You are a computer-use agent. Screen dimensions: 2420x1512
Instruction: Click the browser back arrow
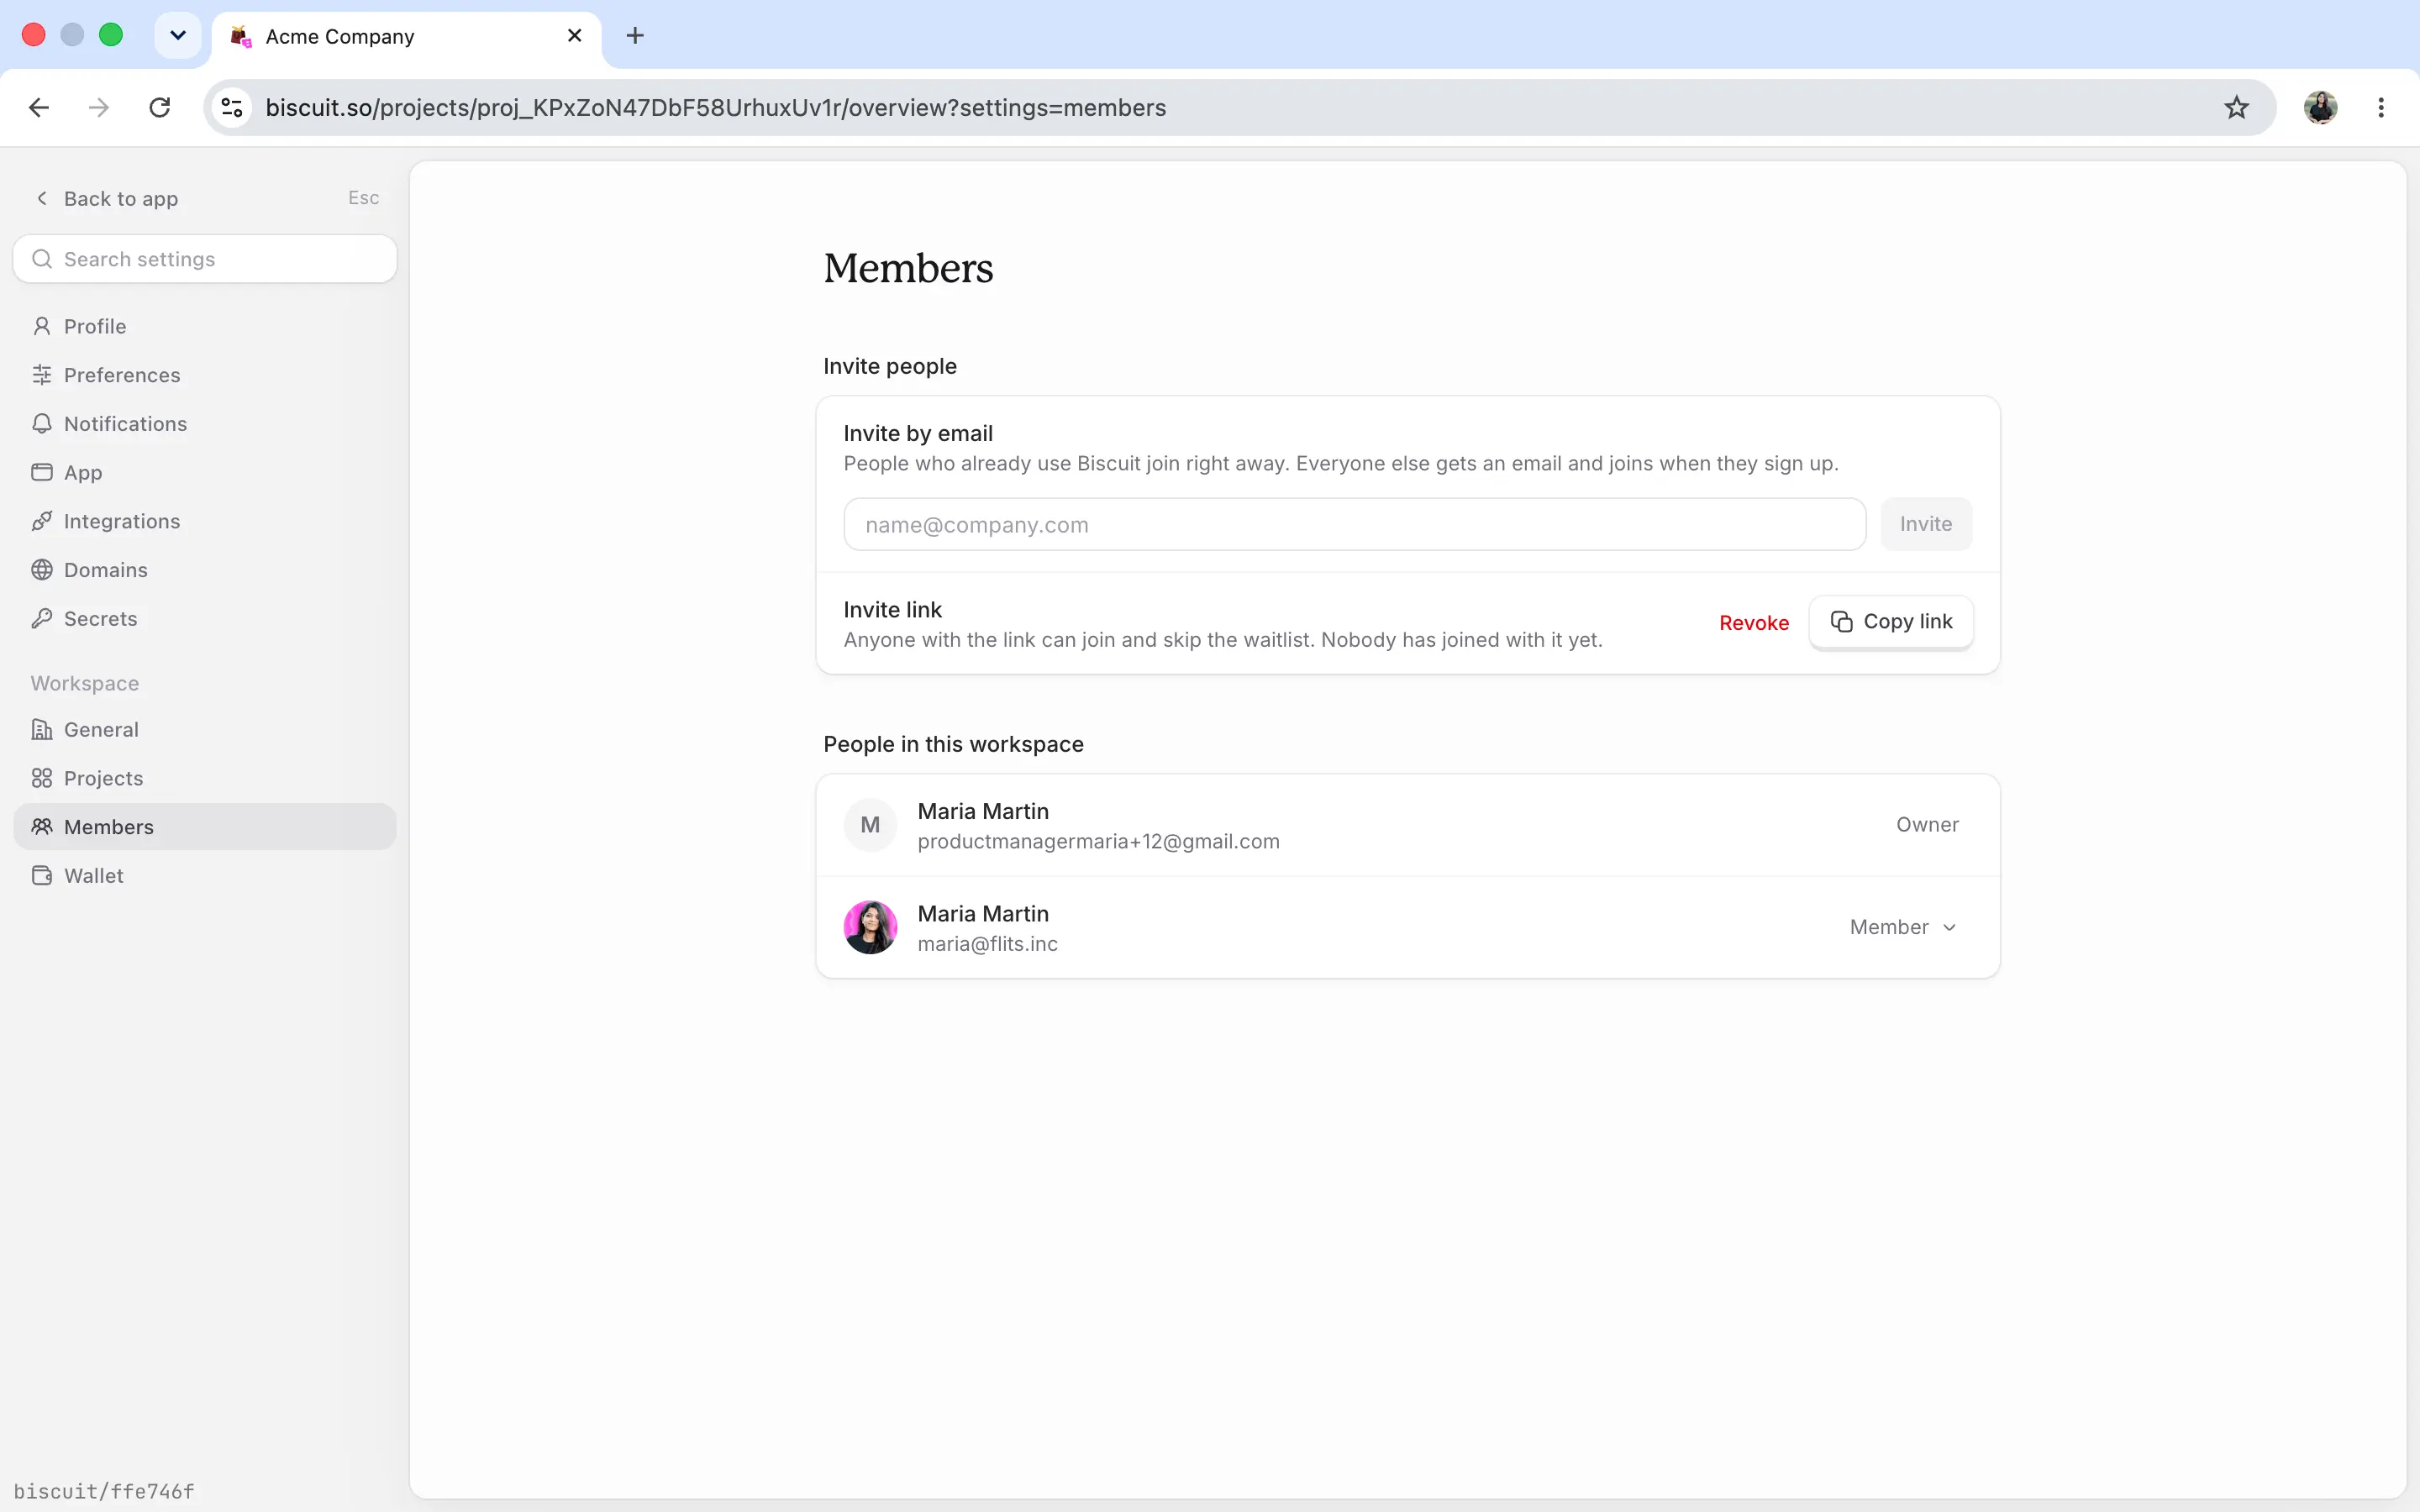coord(39,108)
